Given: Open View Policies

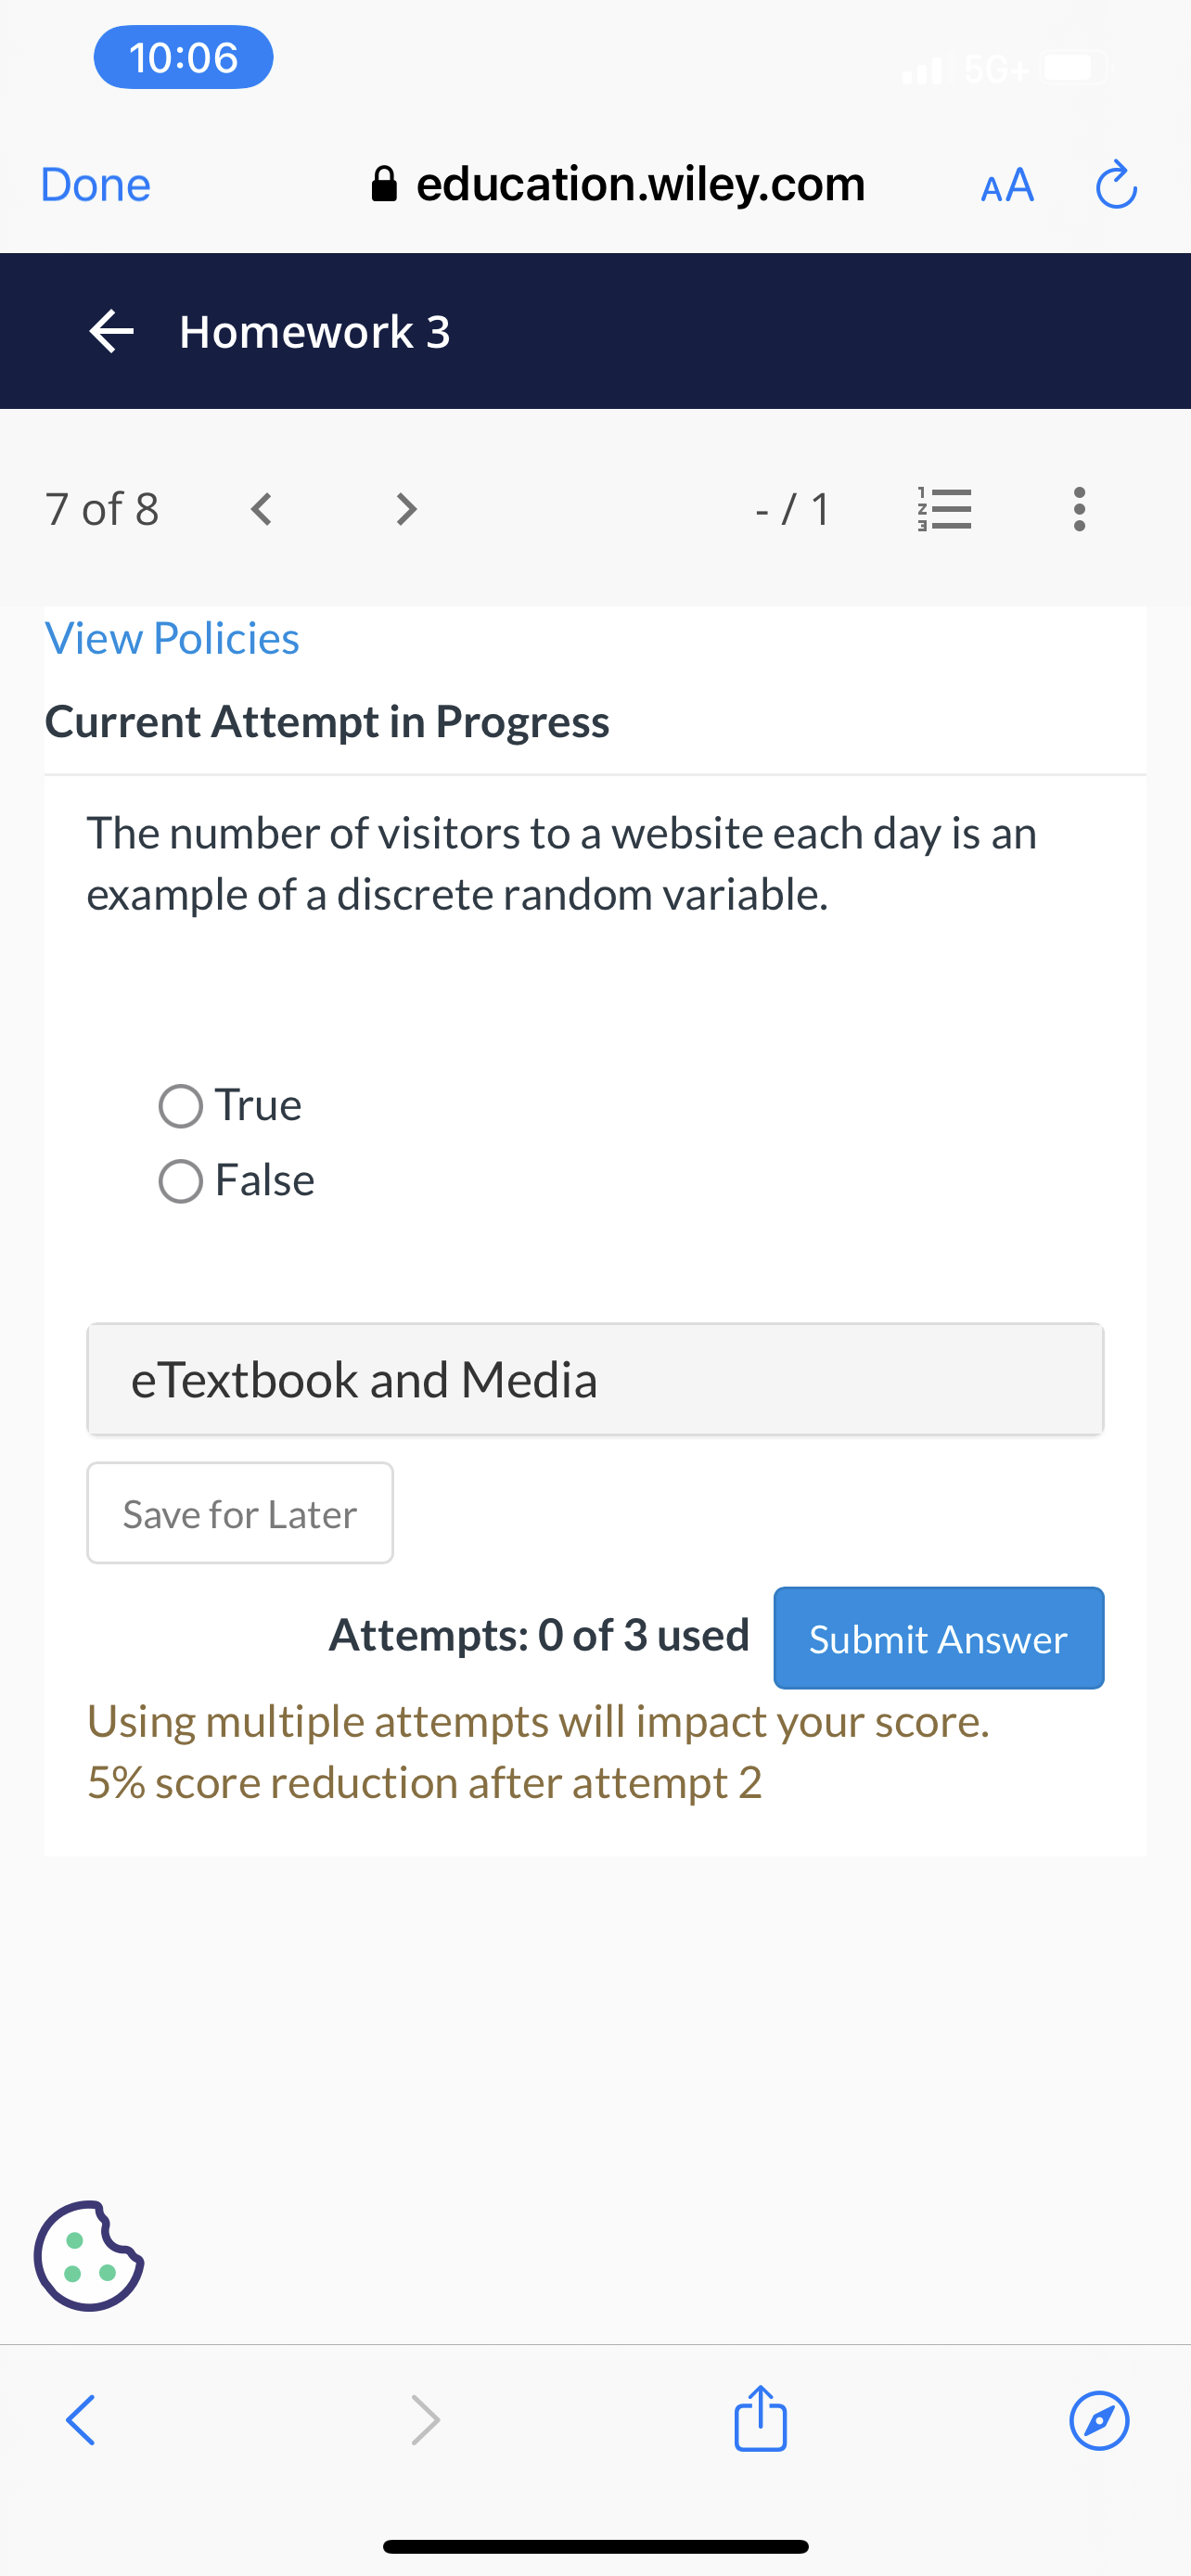Looking at the screenshot, I should point(172,638).
